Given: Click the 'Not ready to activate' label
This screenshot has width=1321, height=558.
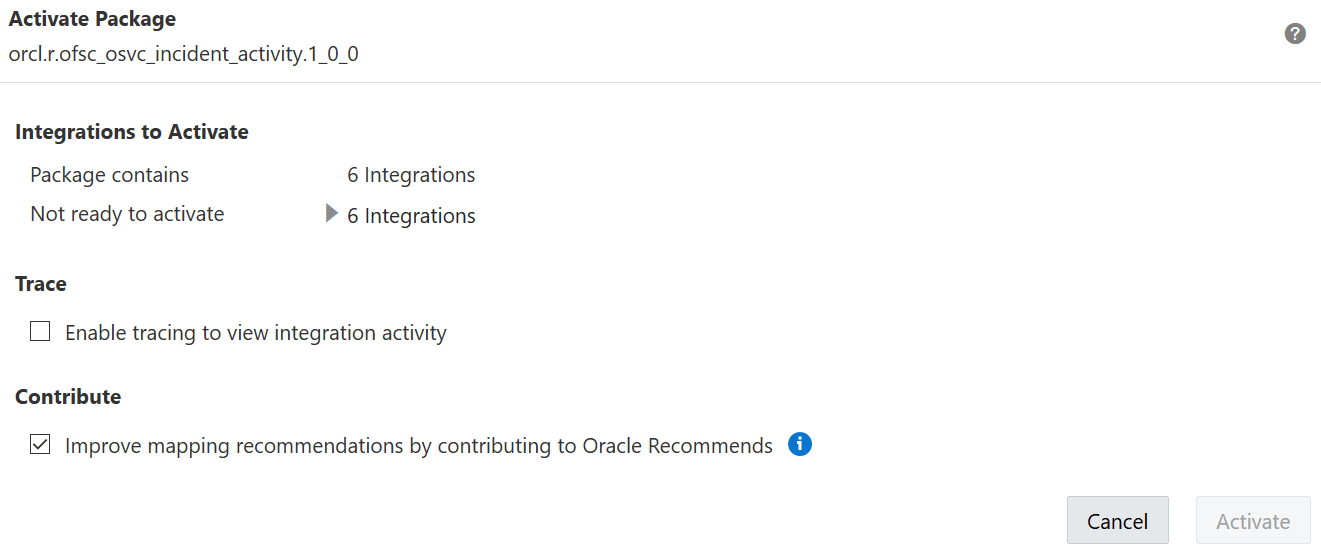Looking at the screenshot, I should coord(127,214).
